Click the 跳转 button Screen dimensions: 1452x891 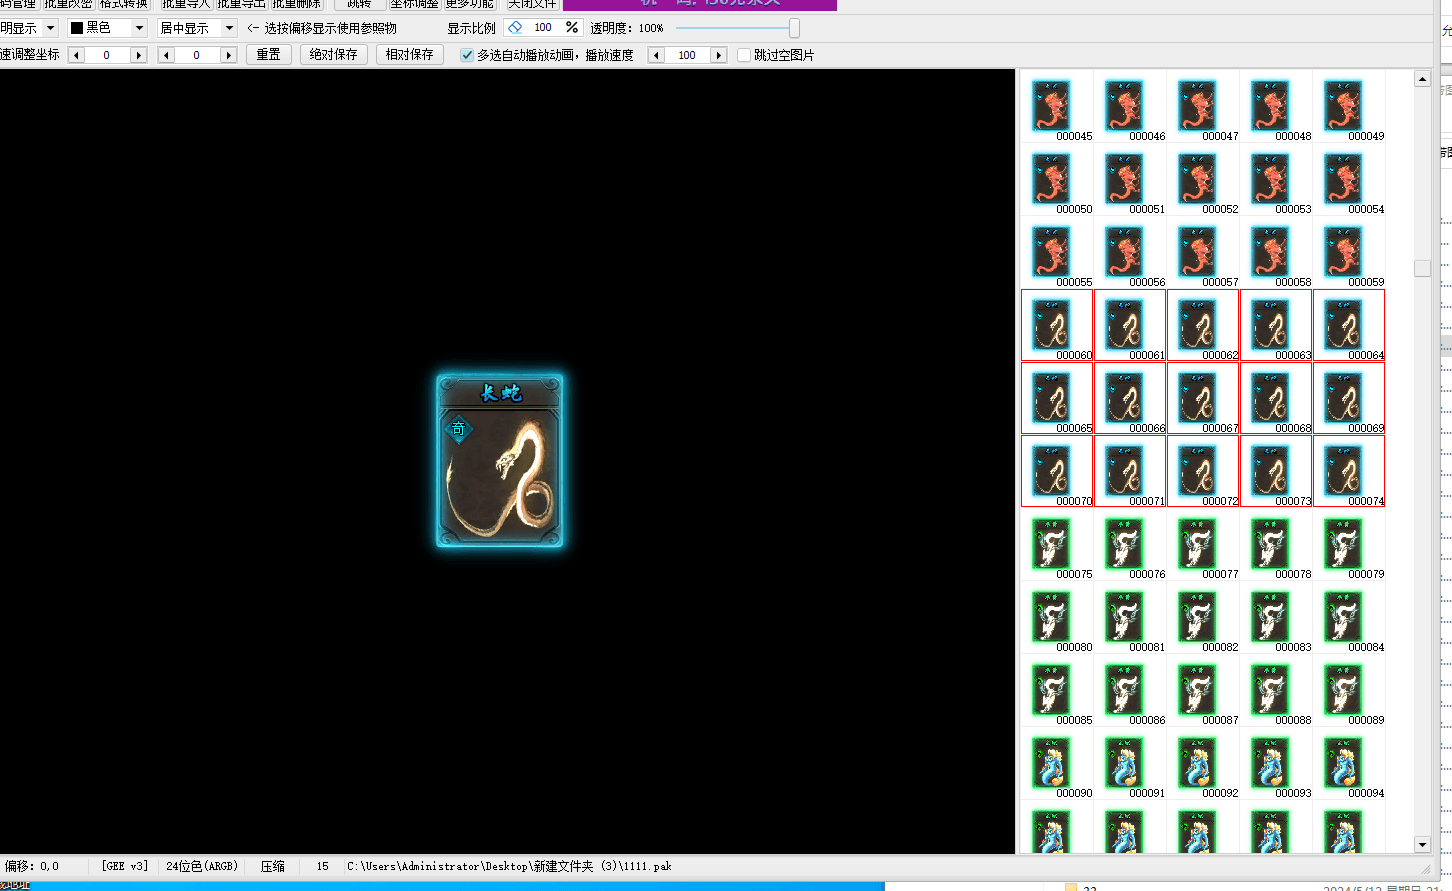click(360, 4)
